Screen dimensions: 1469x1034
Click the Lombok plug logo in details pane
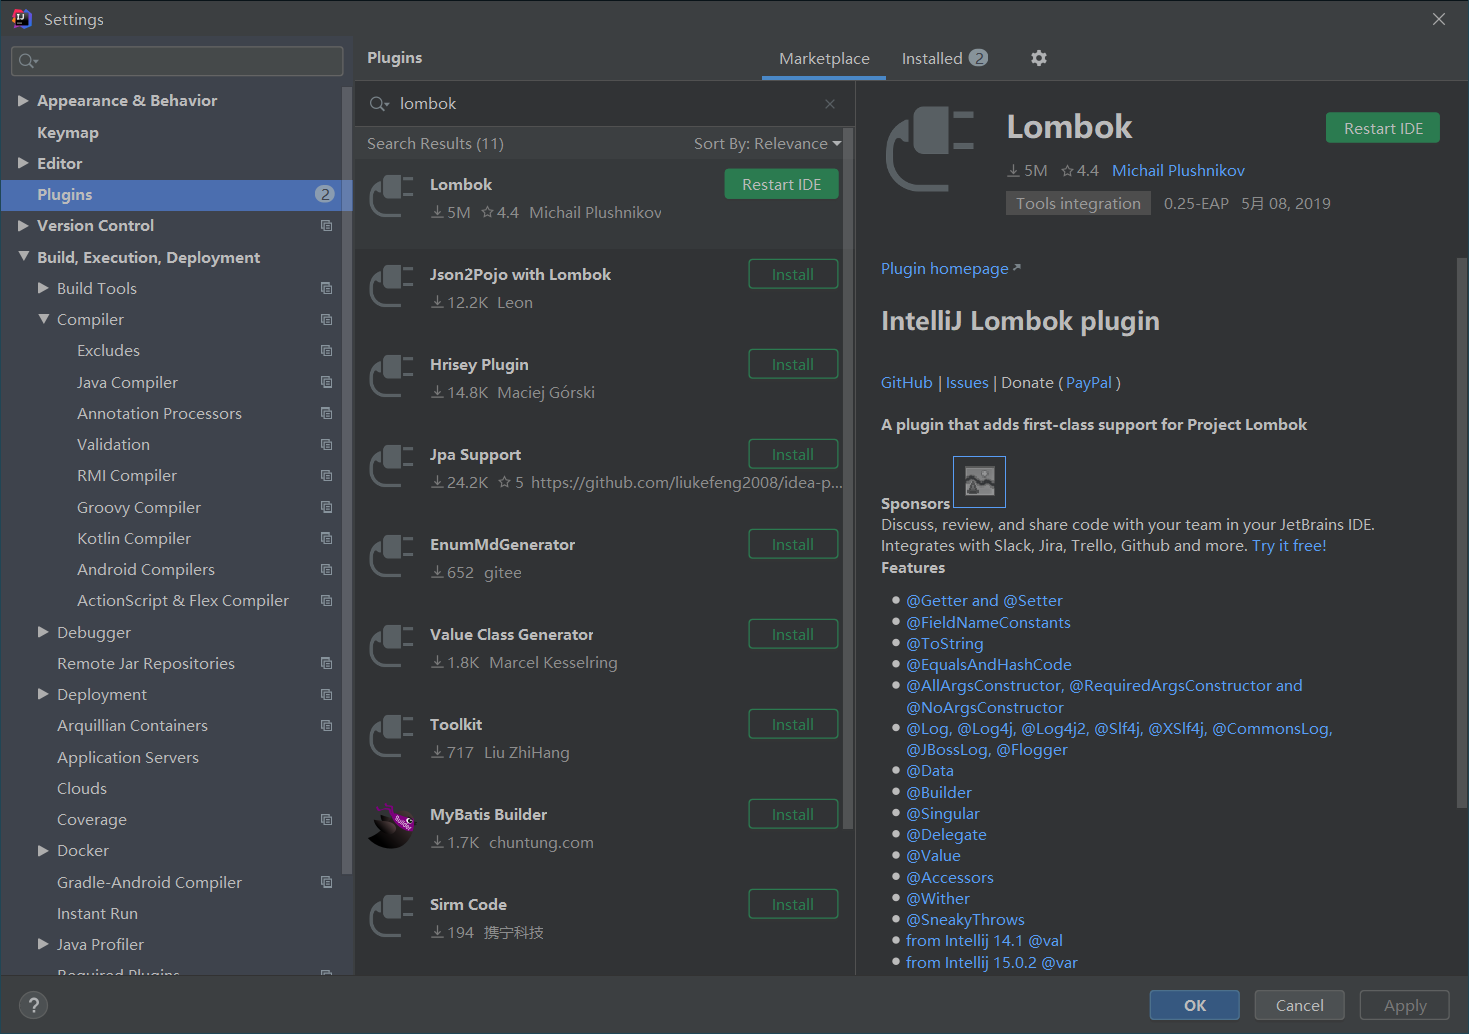click(x=929, y=148)
